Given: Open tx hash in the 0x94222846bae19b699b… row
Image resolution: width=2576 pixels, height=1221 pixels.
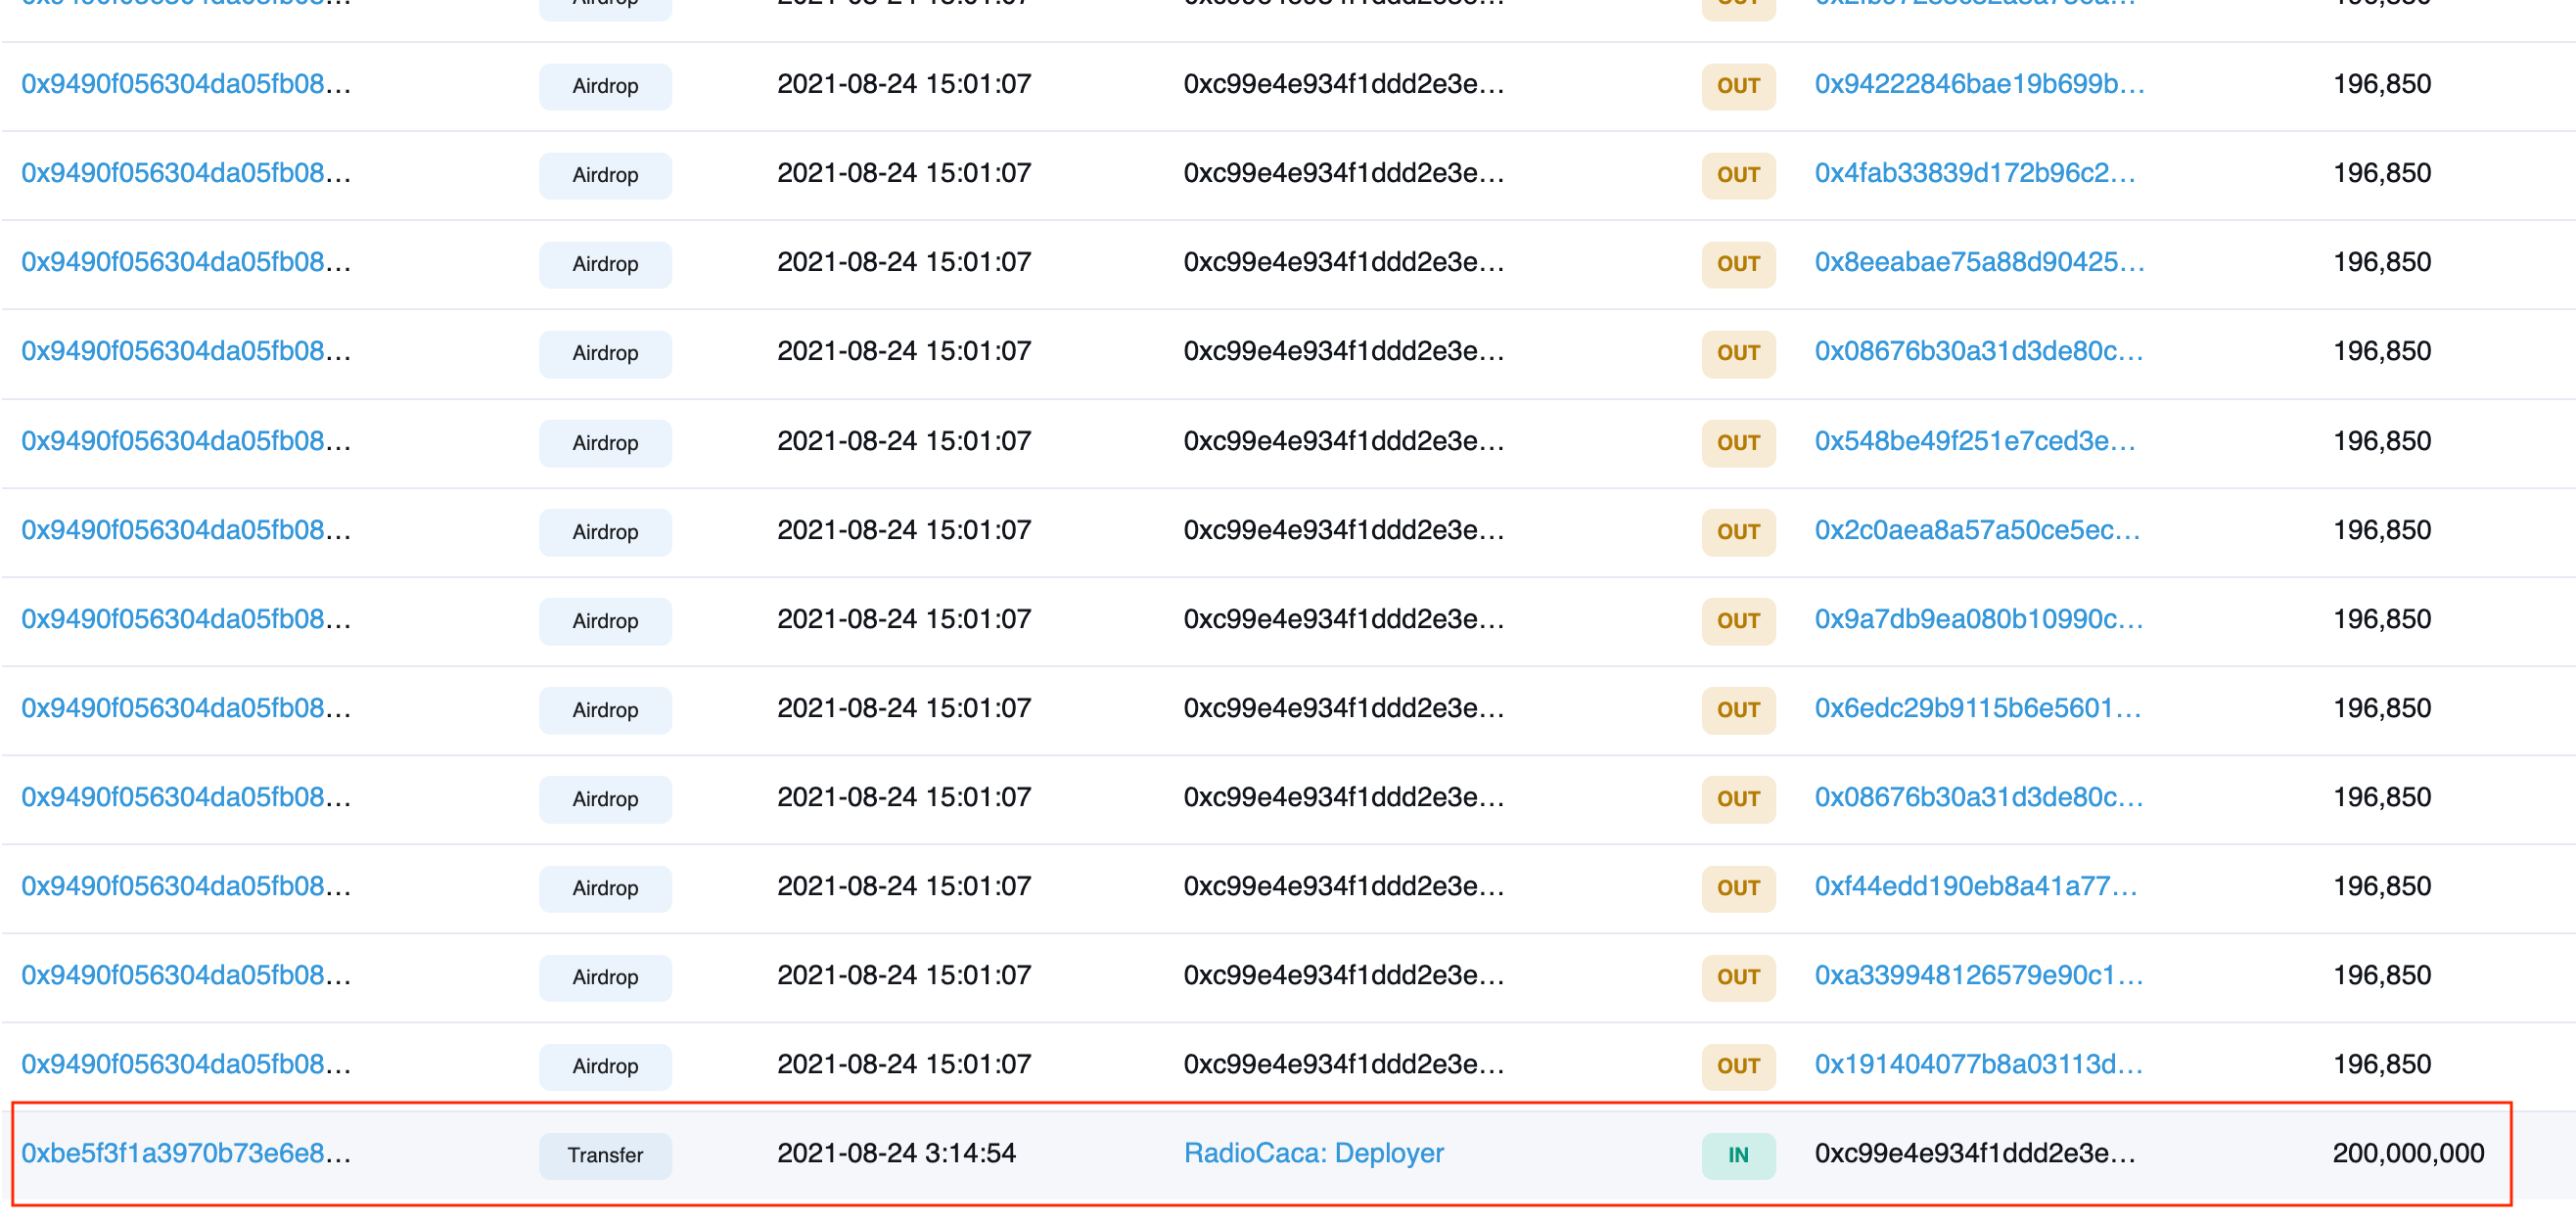Looking at the screenshot, I should [x=186, y=84].
